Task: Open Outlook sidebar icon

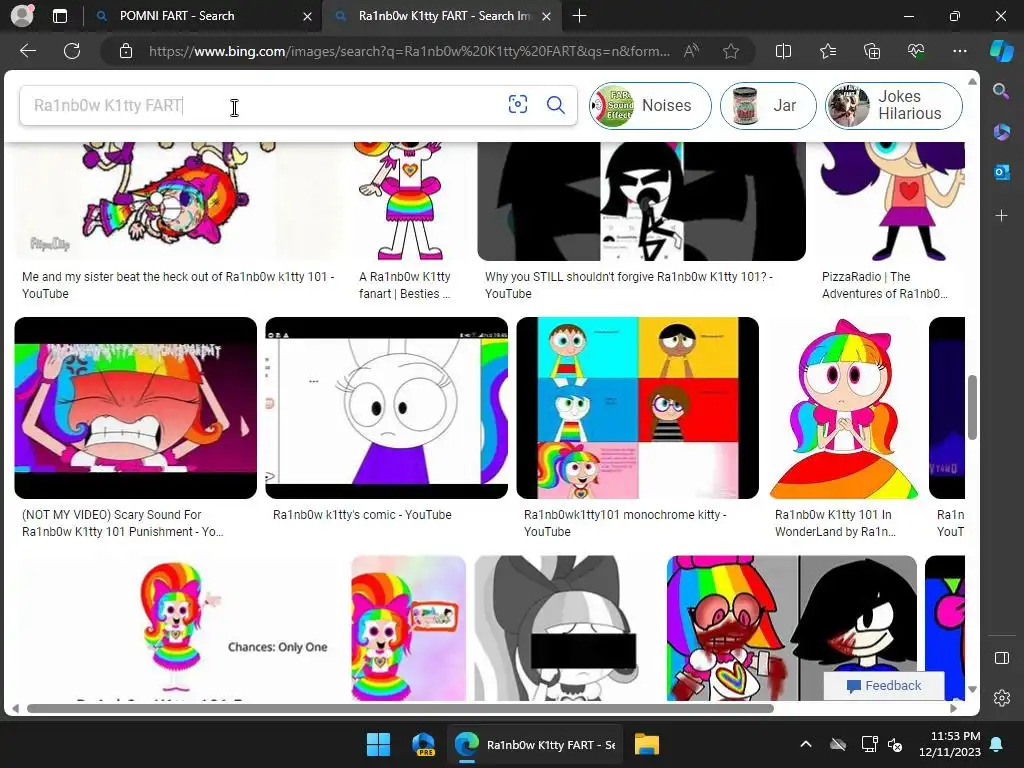Action: [x=1001, y=172]
